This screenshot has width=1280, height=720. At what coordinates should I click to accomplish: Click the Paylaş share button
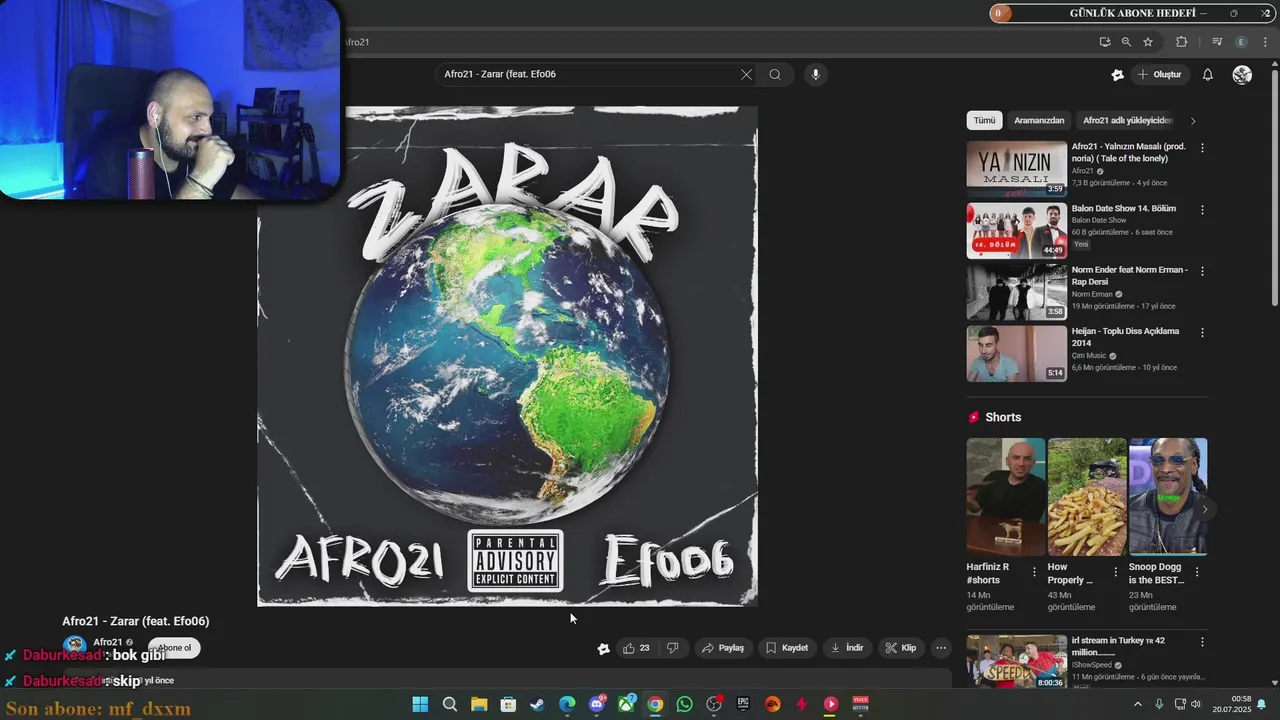click(723, 648)
